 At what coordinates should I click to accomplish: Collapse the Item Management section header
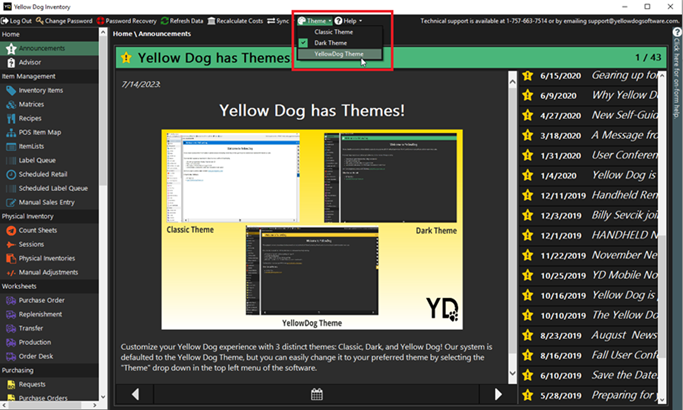(x=49, y=76)
